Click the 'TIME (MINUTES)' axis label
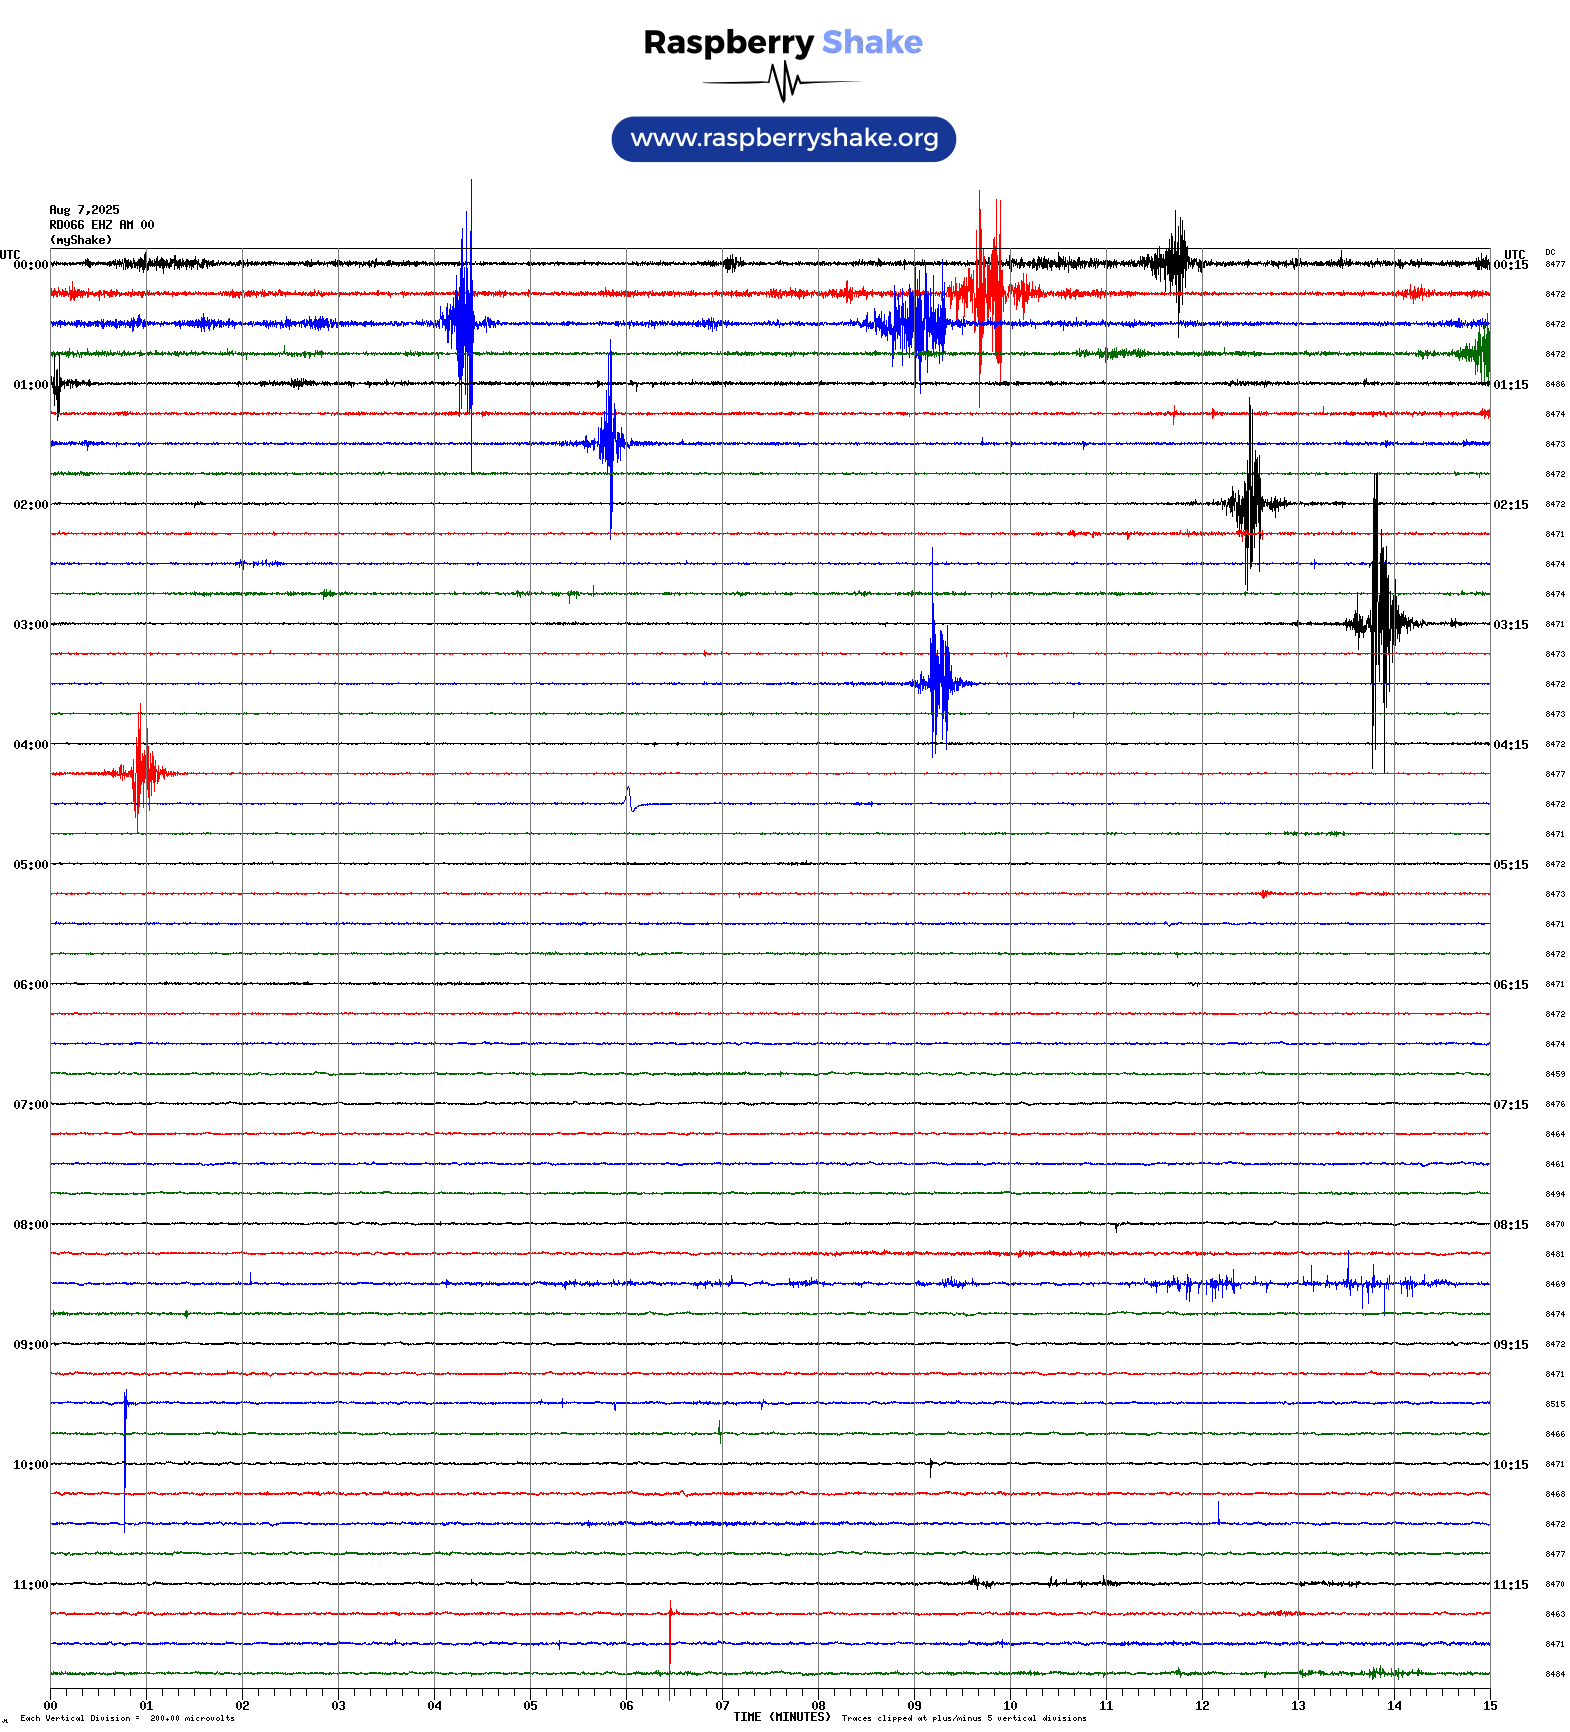 pyautogui.click(x=781, y=1717)
